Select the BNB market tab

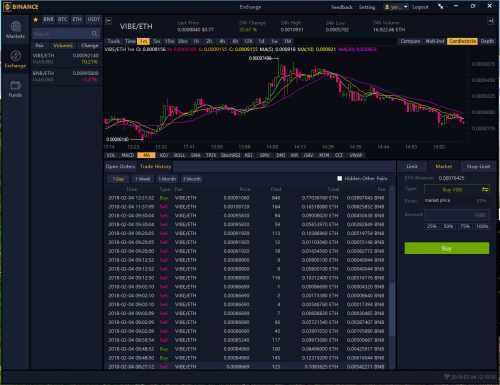tap(48, 19)
